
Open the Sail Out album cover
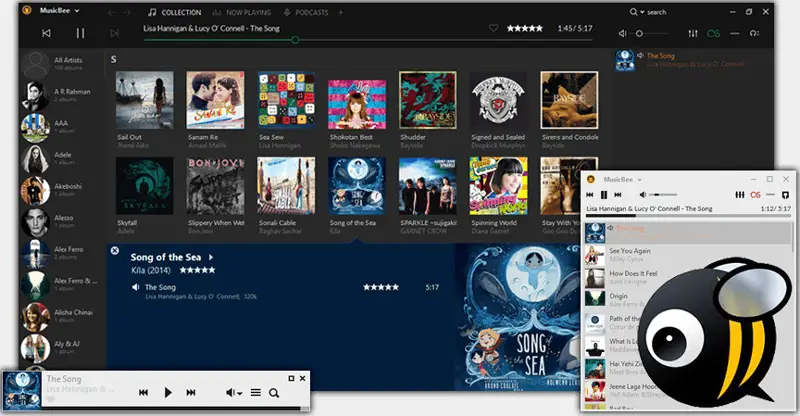click(x=144, y=100)
